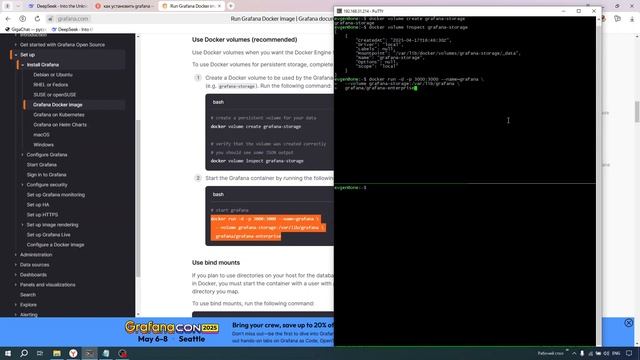
Task: Open the GigaChat bookmark
Action: click(25, 29)
